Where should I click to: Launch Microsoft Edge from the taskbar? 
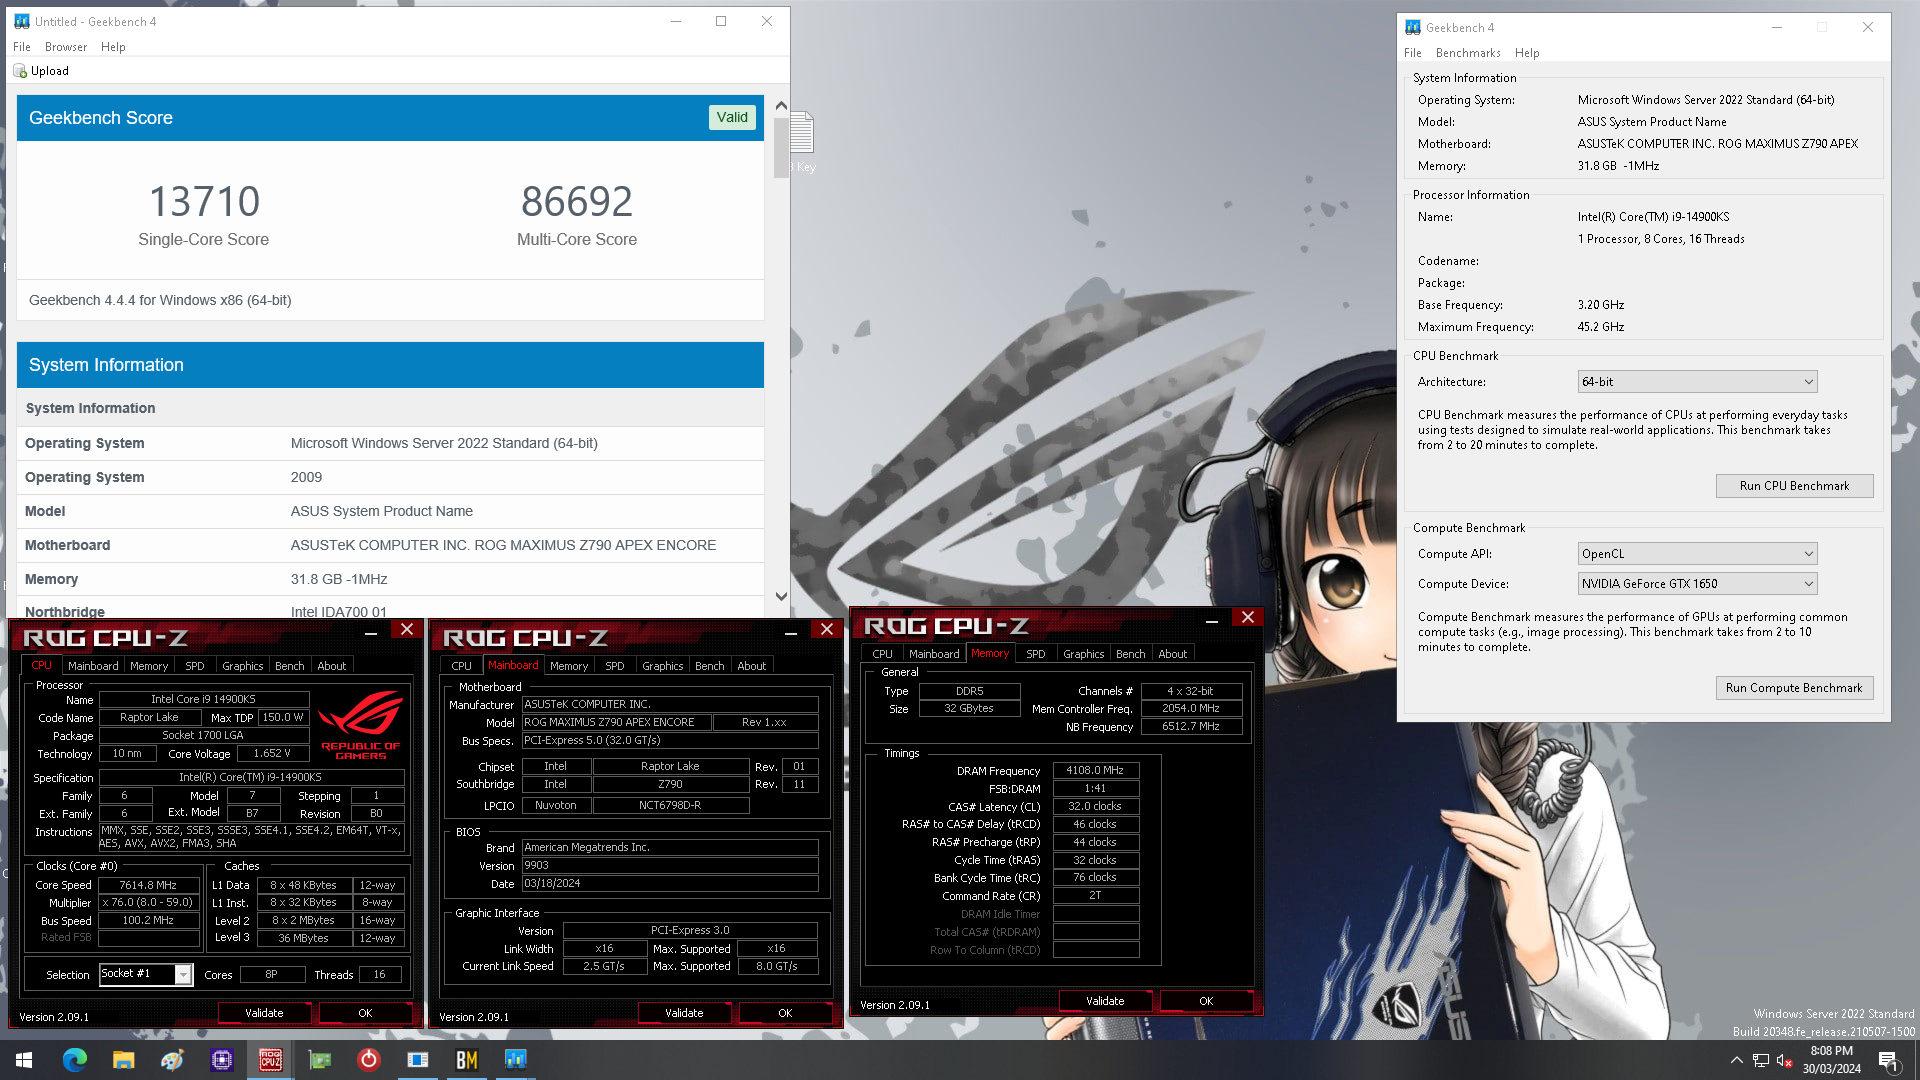coord(75,1060)
